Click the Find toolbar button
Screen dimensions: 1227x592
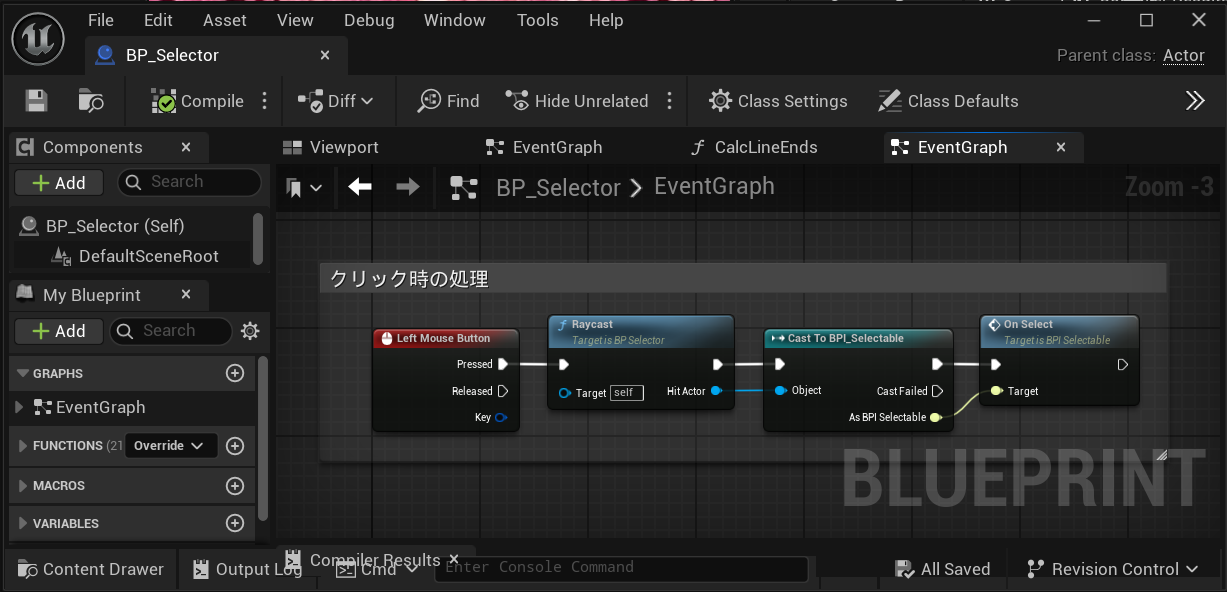(x=448, y=101)
